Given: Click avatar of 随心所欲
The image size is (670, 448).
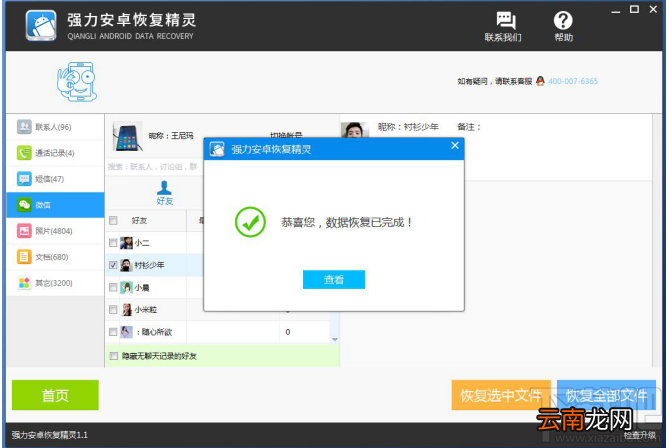Looking at the screenshot, I should (126, 332).
